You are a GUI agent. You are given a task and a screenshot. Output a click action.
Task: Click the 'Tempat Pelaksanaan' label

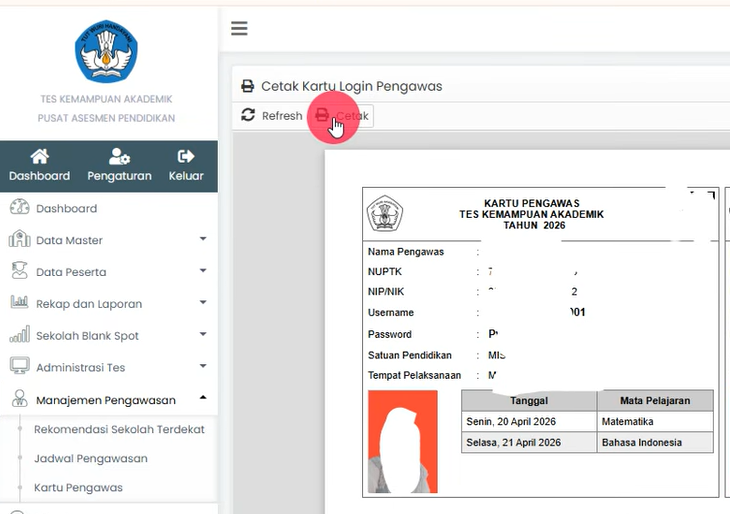pos(414,375)
